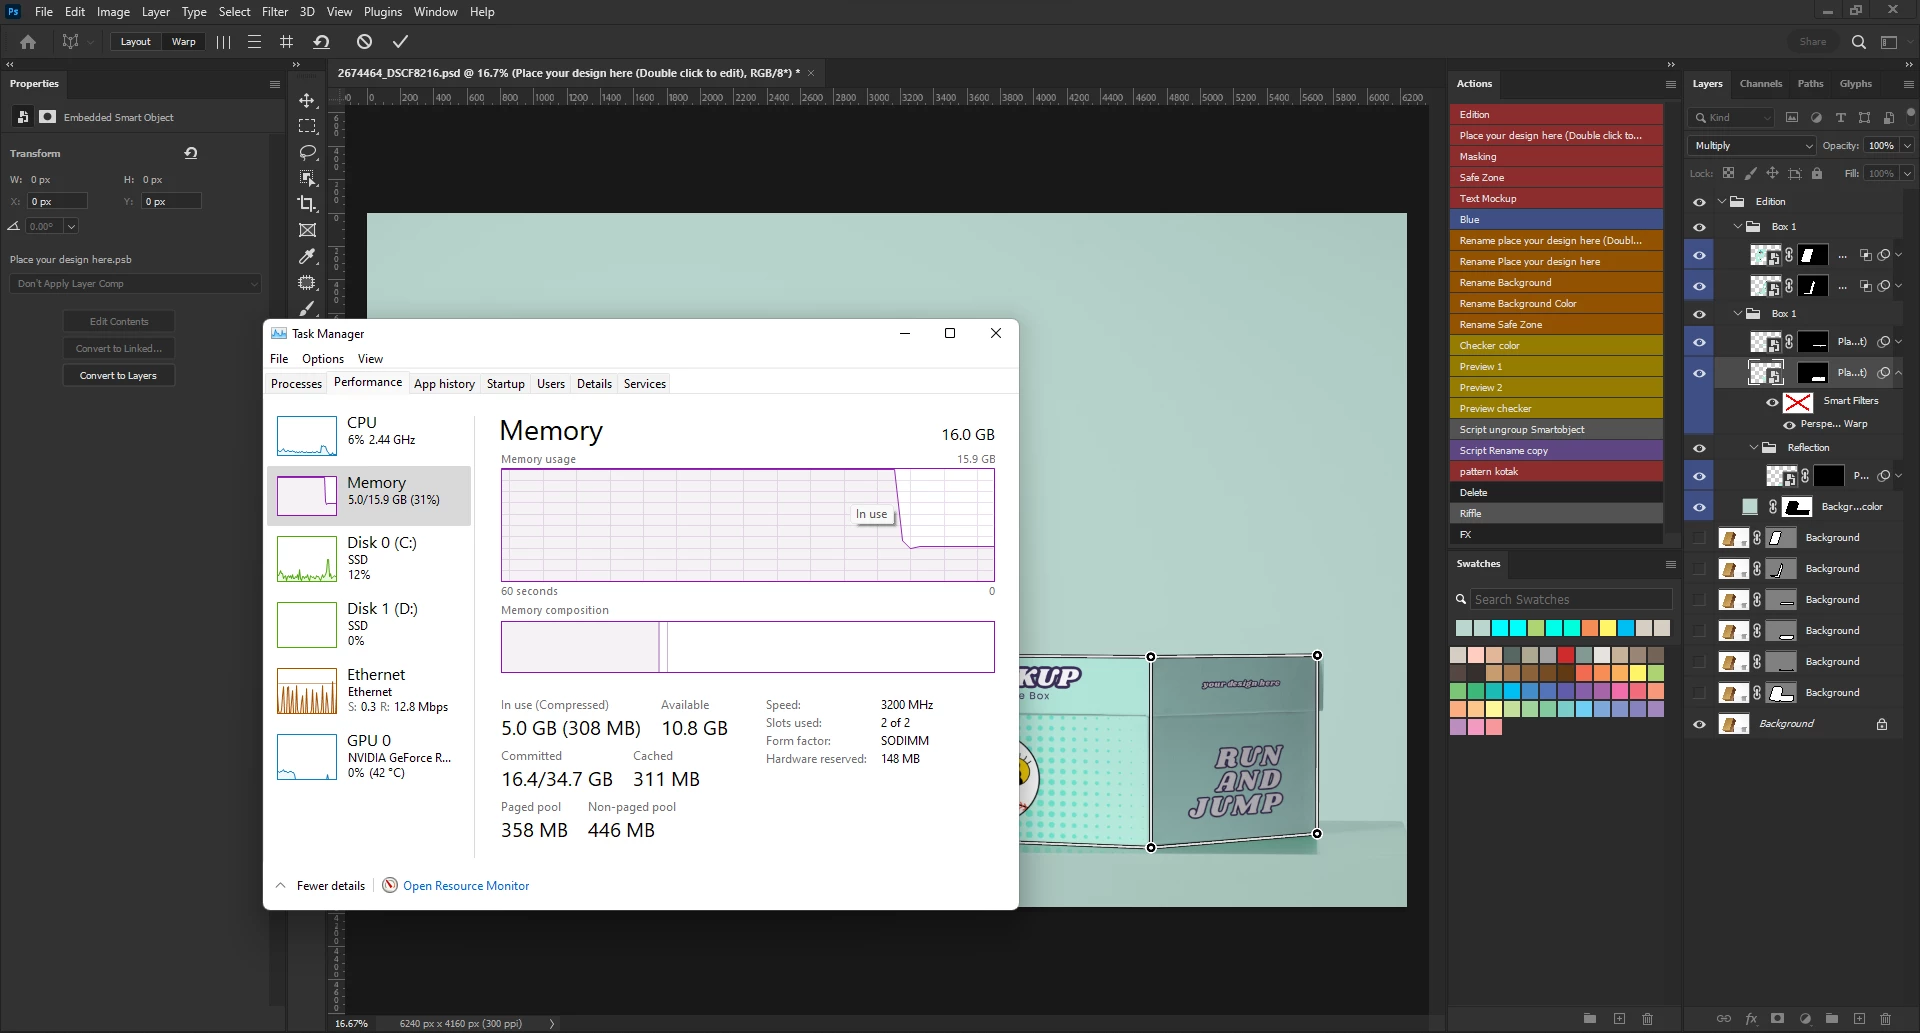Image resolution: width=1920 pixels, height=1033 pixels.
Task: Open Task Manager App history tab
Action: (x=444, y=384)
